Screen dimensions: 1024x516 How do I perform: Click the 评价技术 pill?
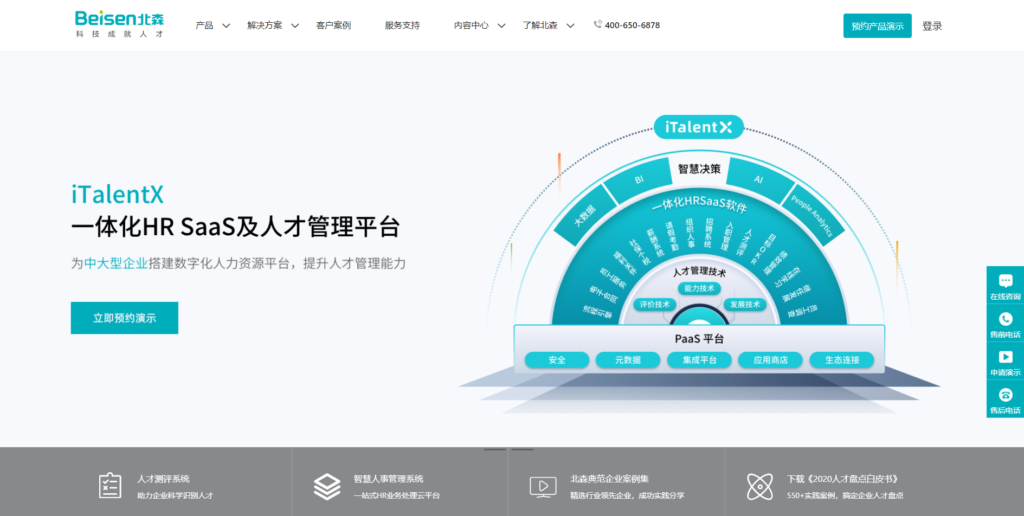click(x=654, y=304)
